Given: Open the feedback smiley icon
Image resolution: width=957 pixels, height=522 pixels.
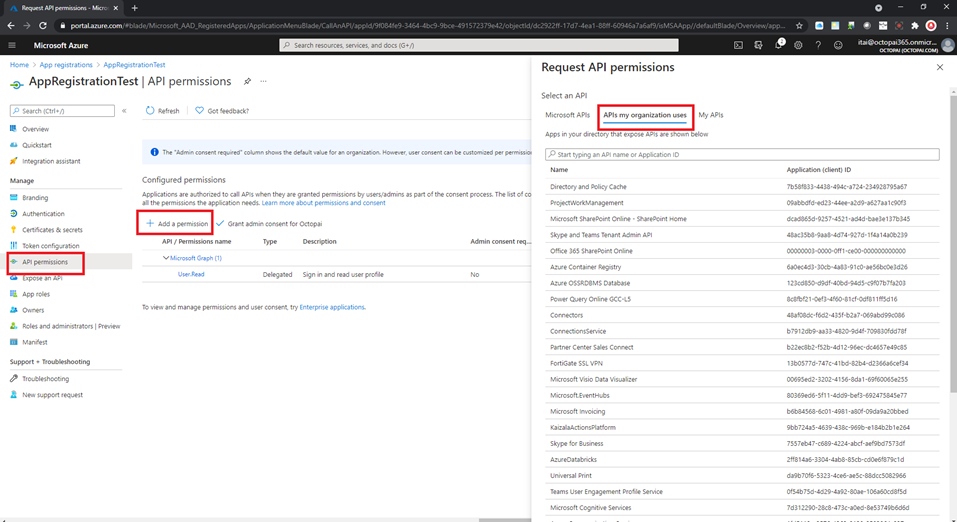Looking at the screenshot, I should 838,45.
